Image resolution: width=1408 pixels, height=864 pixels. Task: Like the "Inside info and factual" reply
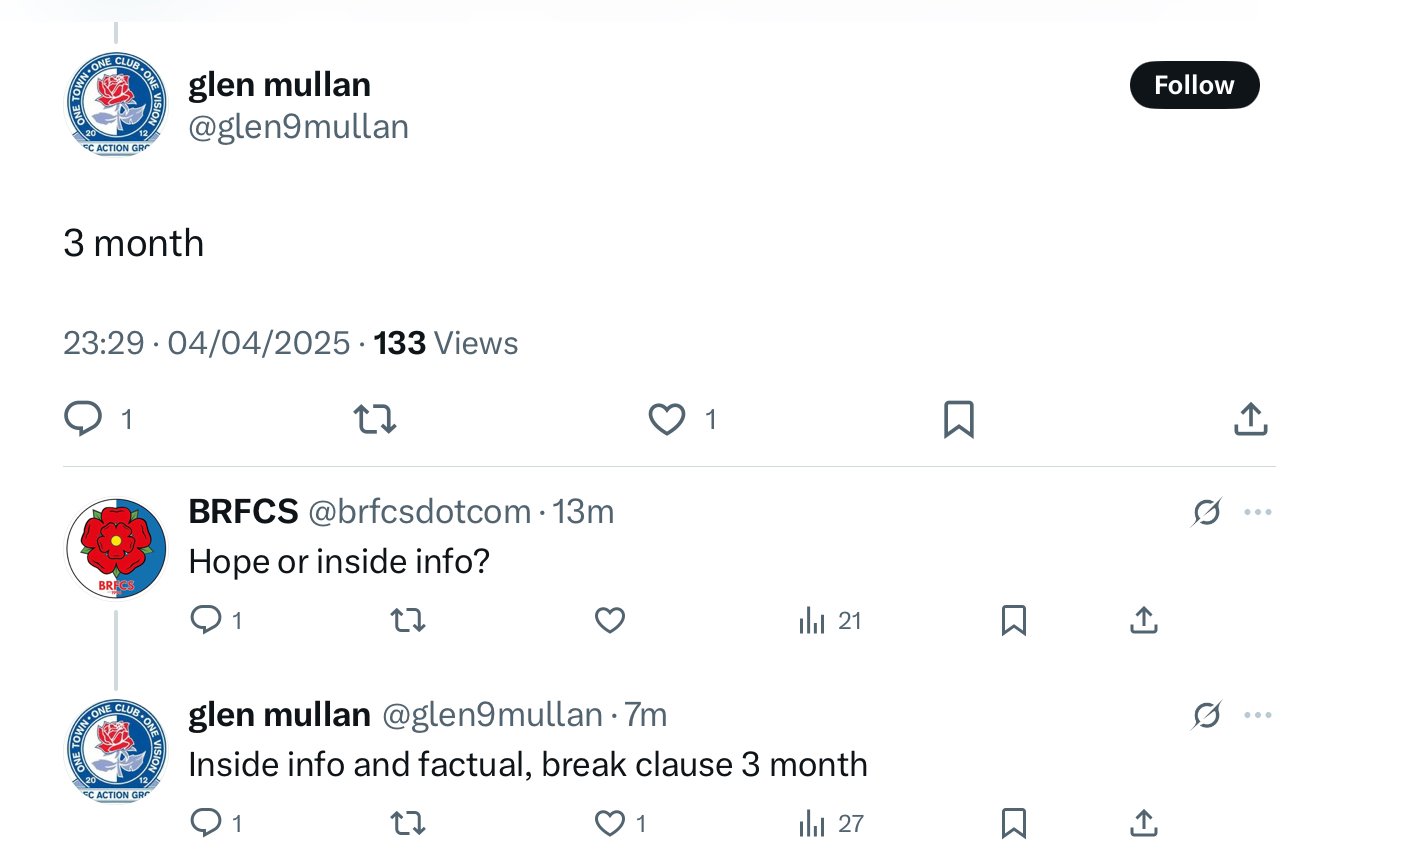coord(610,824)
